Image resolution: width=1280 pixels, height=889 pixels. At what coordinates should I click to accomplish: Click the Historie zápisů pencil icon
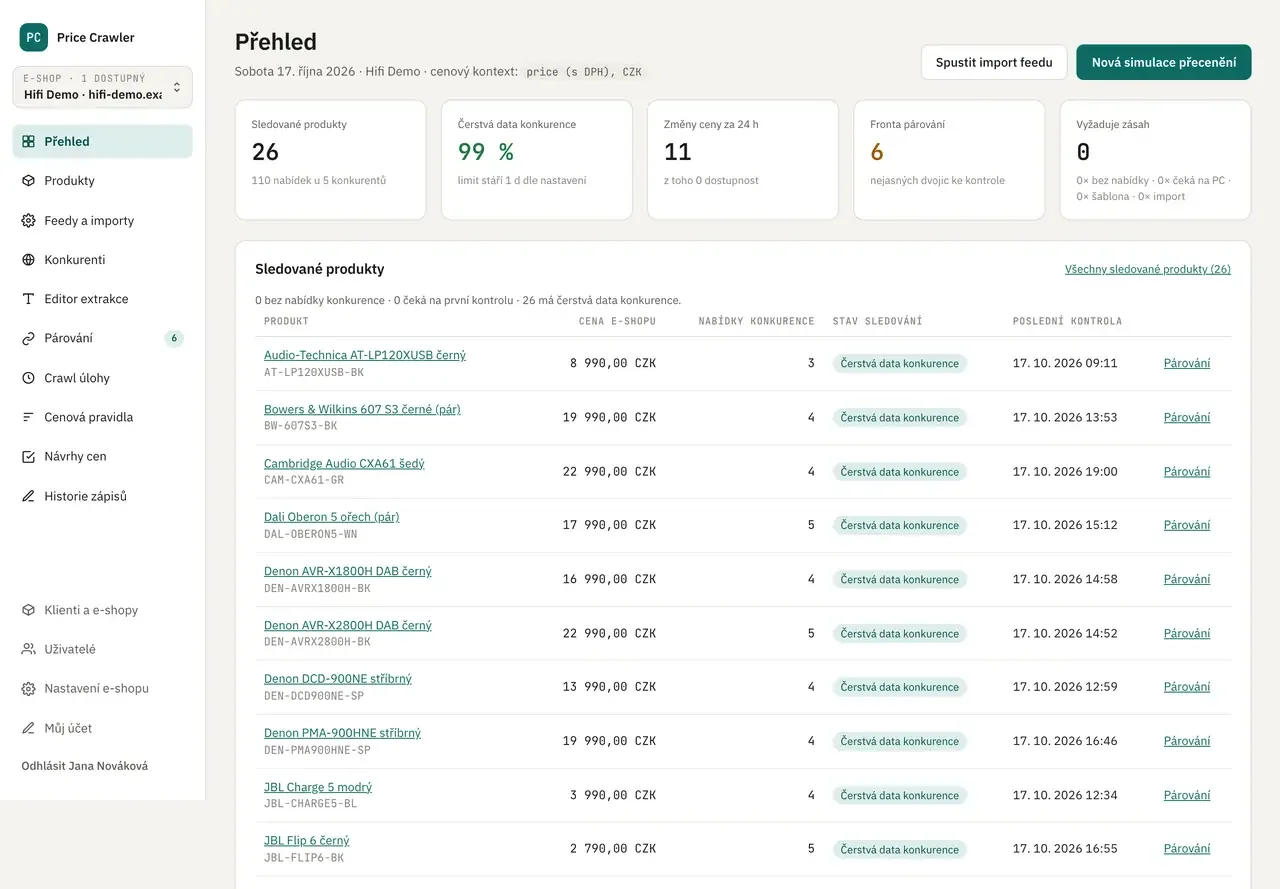(28, 496)
